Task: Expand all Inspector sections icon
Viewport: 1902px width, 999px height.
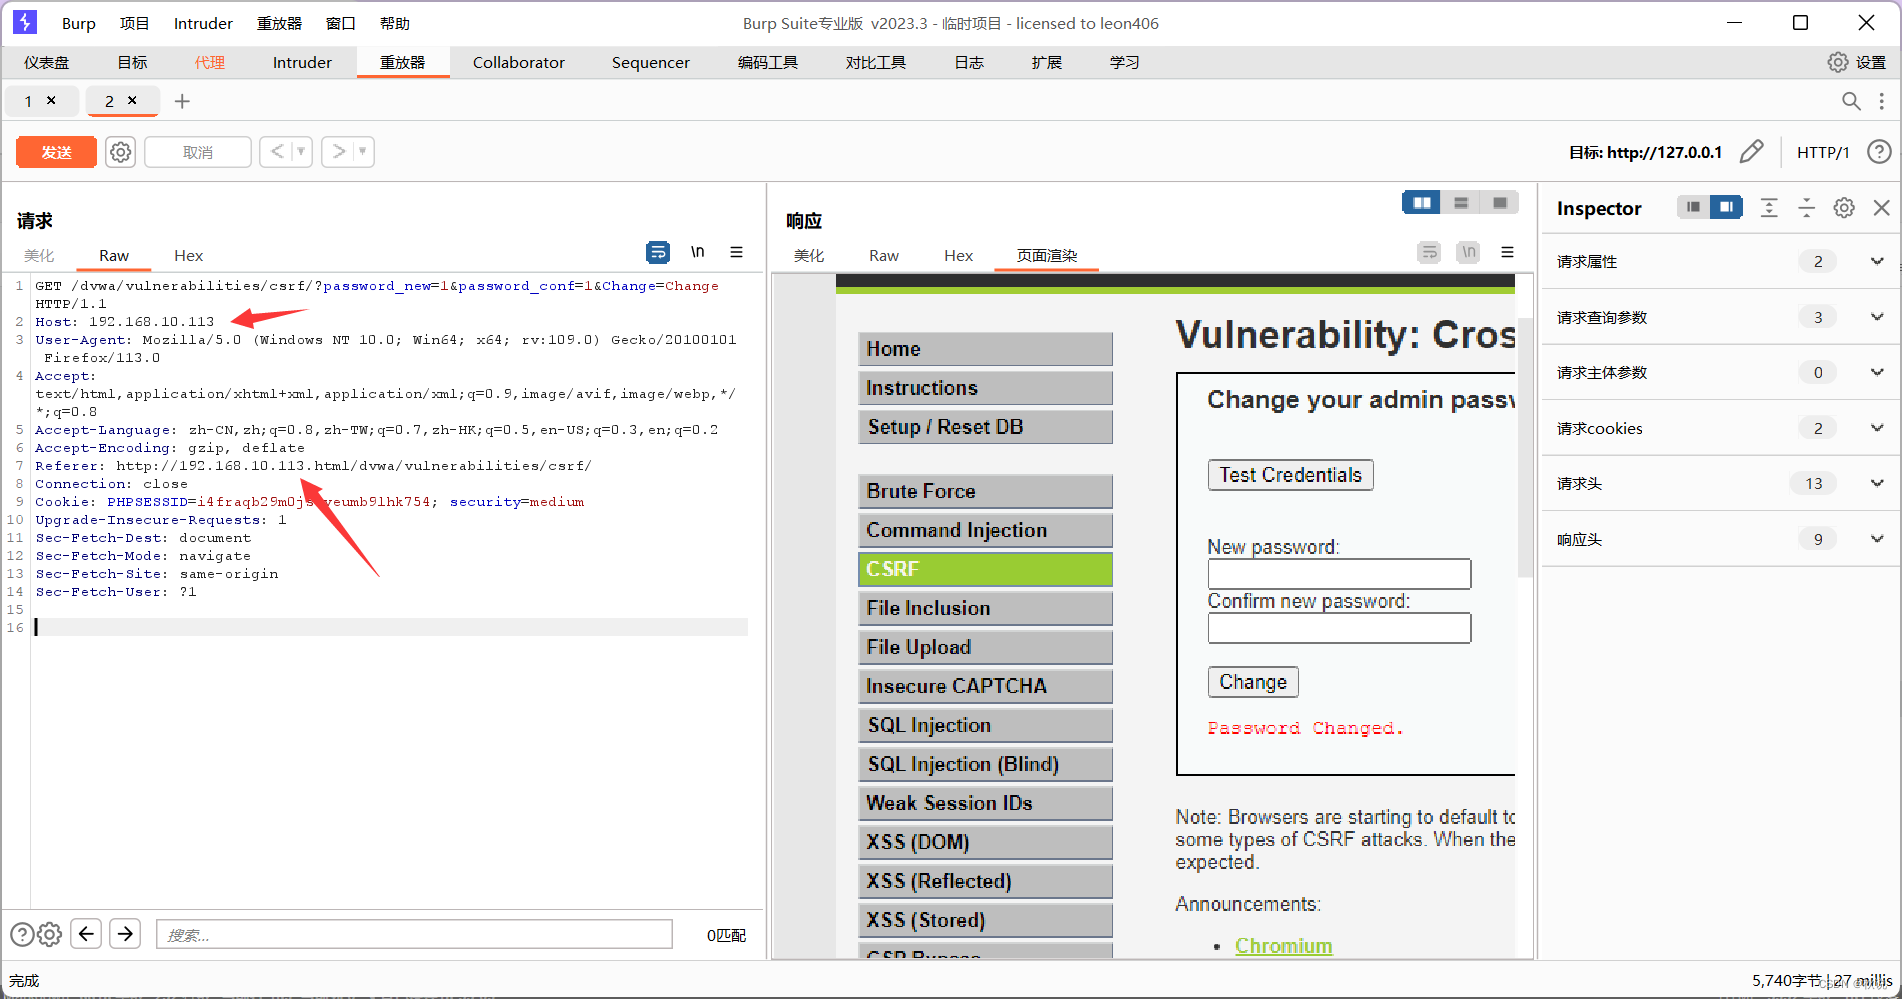Action: (1769, 207)
